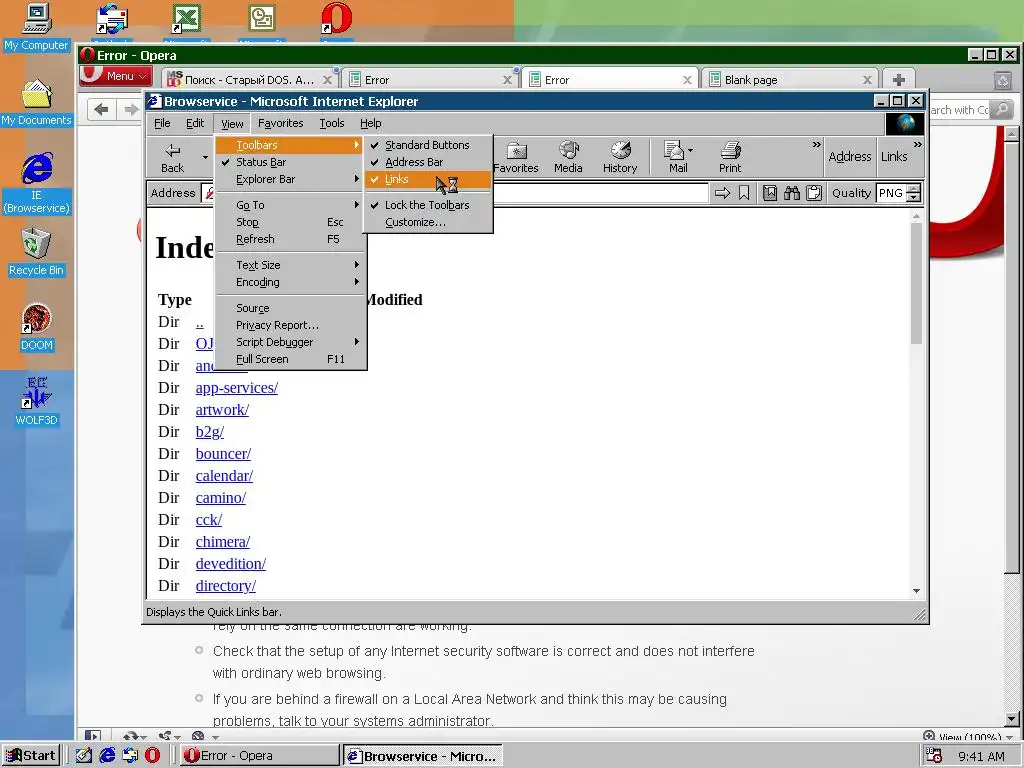Open the Edit menu
The image size is (1024, 768).
point(195,123)
